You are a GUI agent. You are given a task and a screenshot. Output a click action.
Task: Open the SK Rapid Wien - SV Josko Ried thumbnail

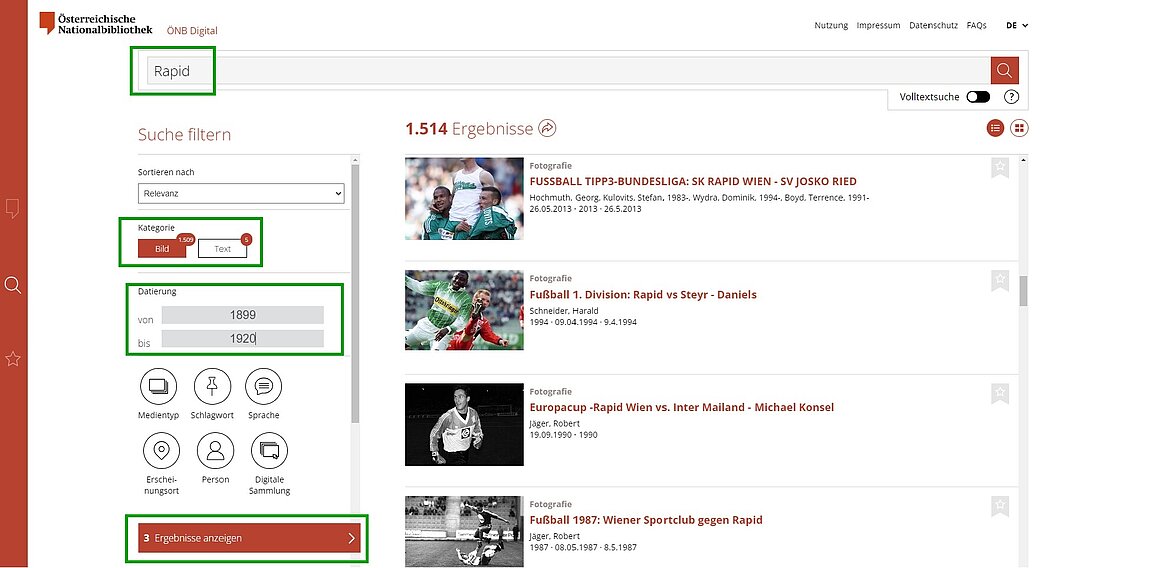pyautogui.click(x=464, y=198)
